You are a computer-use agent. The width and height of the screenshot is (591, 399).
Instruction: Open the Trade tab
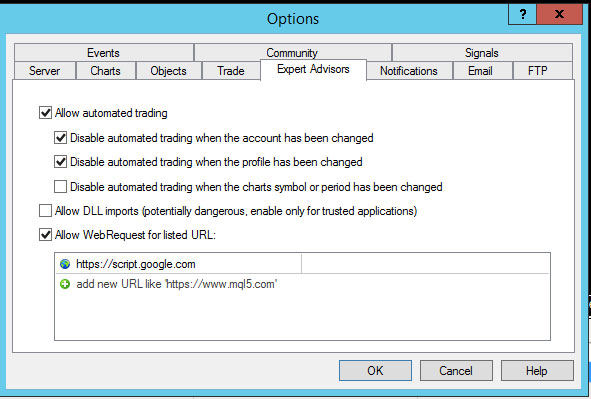point(231,71)
